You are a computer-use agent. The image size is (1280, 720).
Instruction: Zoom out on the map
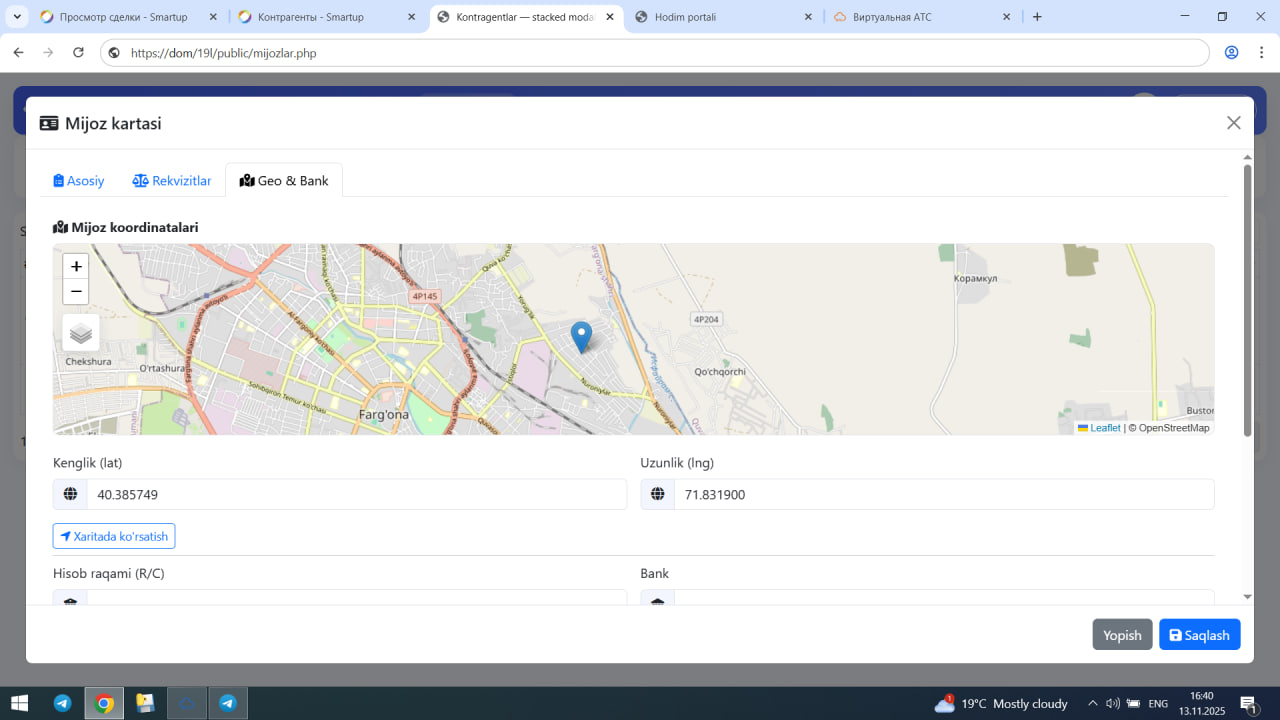pos(76,292)
